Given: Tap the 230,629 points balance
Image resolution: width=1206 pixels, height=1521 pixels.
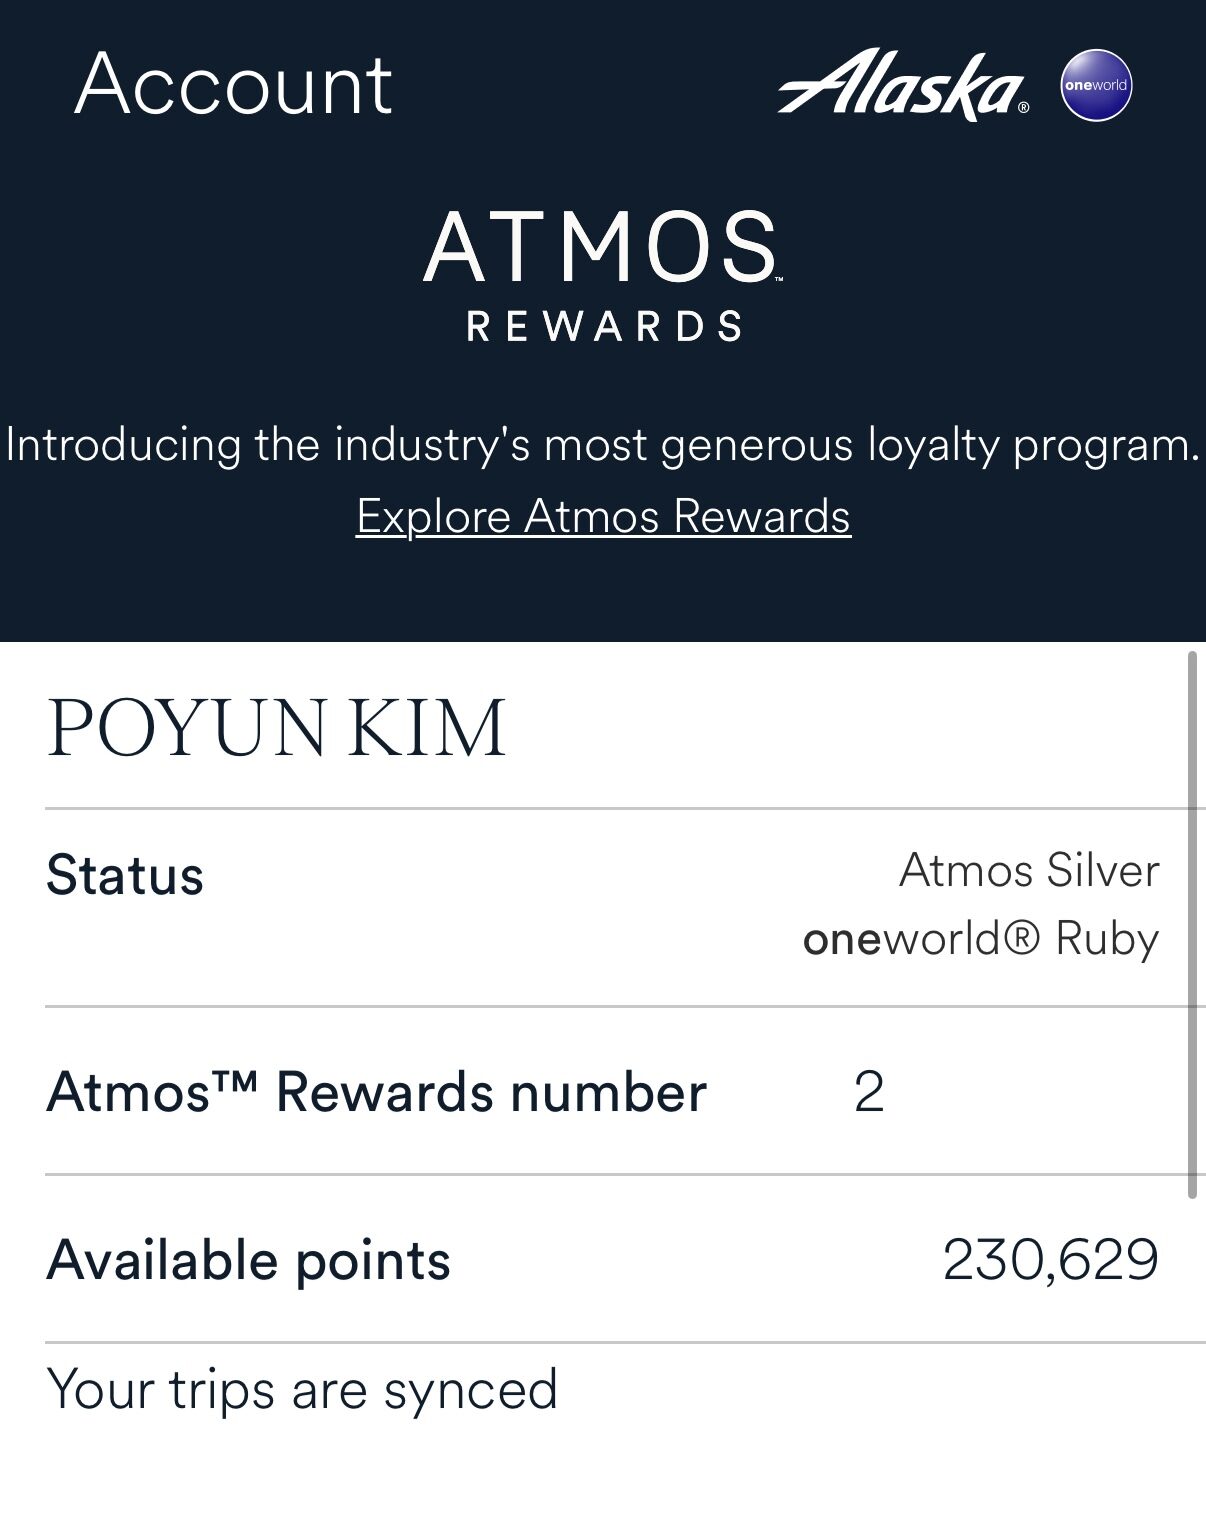Looking at the screenshot, I should [1050, 1260].
